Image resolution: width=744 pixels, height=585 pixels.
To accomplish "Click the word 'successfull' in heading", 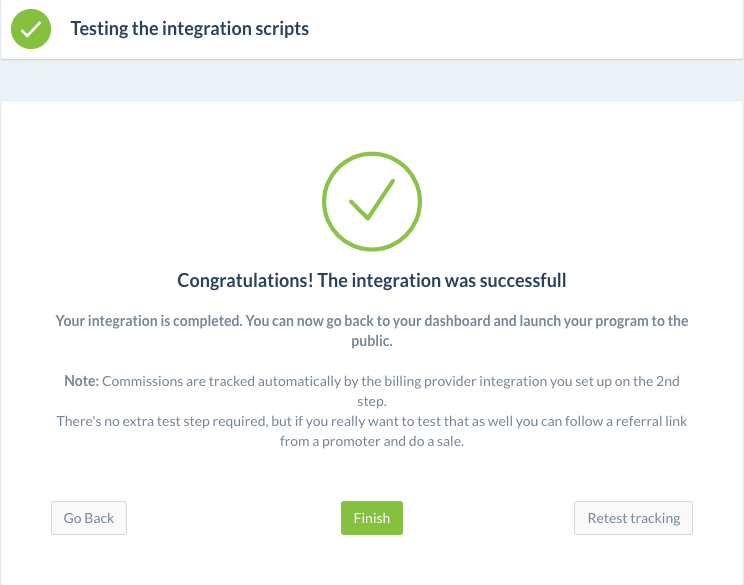I will click(523, 280).
